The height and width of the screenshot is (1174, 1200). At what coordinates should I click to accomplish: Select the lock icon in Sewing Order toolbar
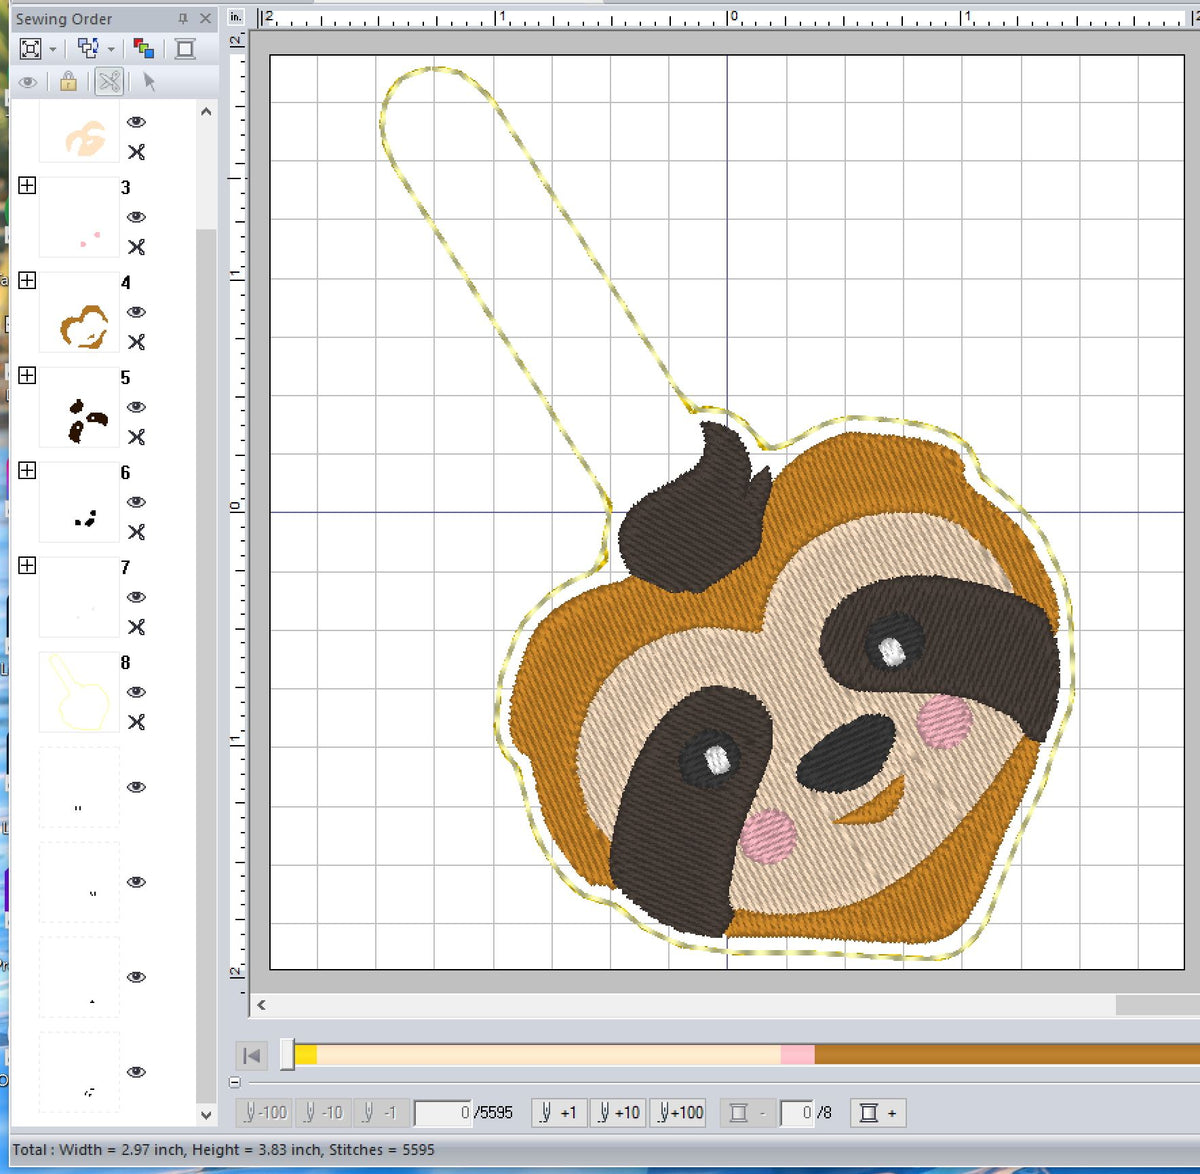[x=68, y=82]
